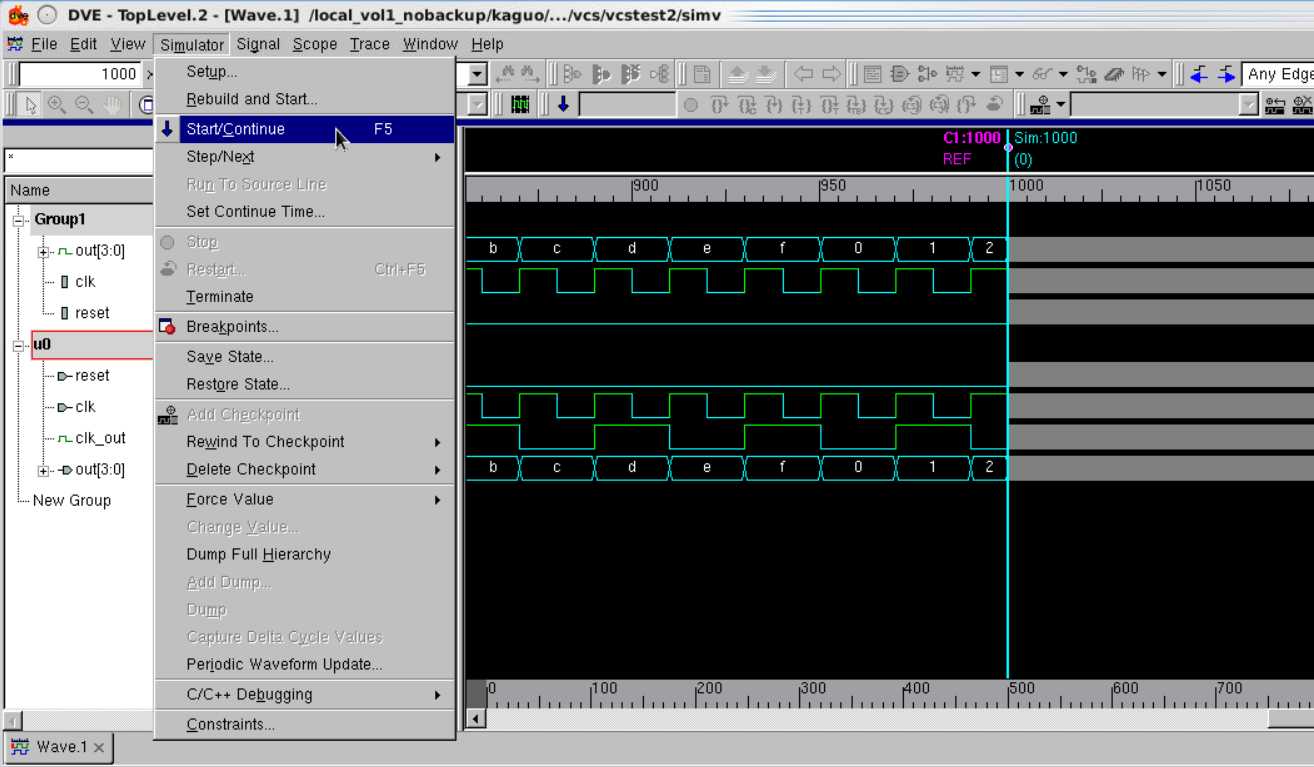Click the Wave.1 tab at bottom

click(58, 747)
